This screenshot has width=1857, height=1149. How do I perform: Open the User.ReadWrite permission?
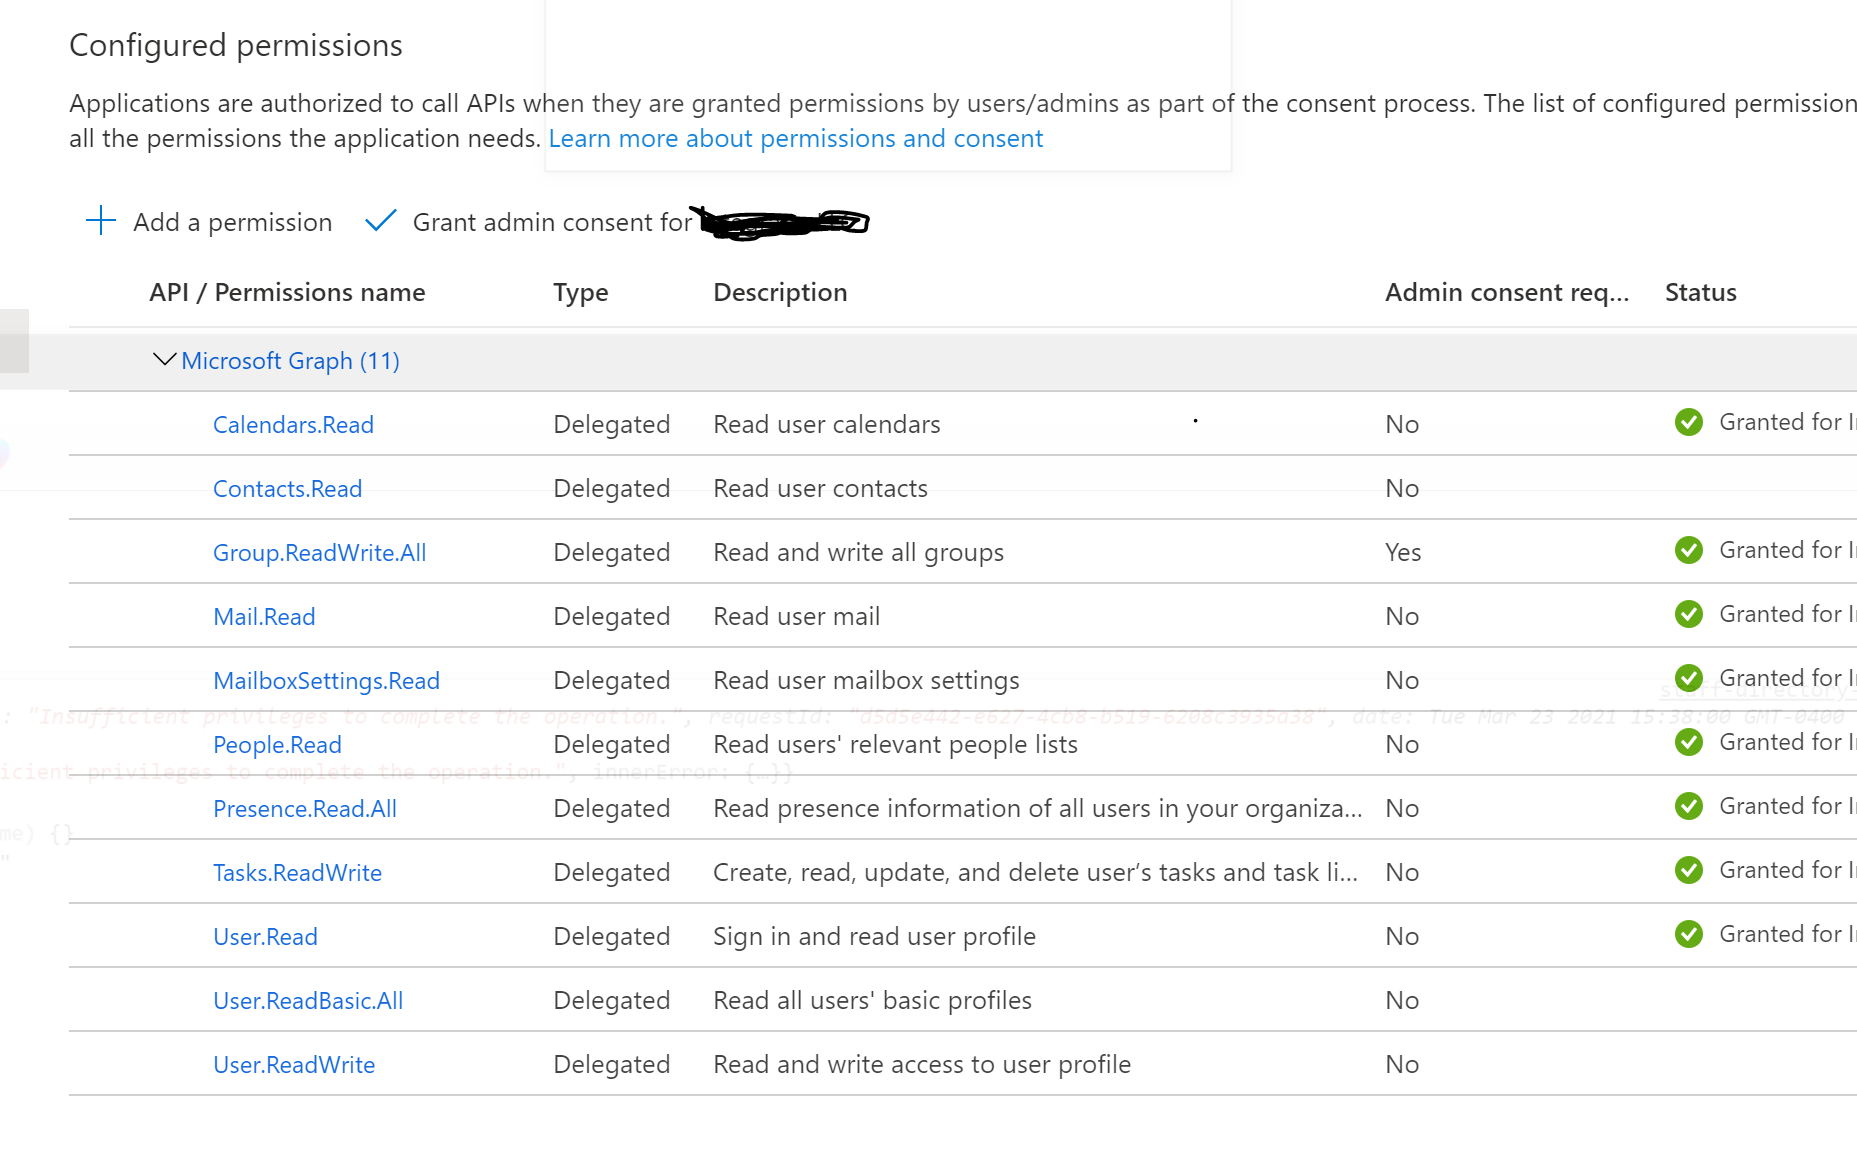click(x=294, y=1065)
